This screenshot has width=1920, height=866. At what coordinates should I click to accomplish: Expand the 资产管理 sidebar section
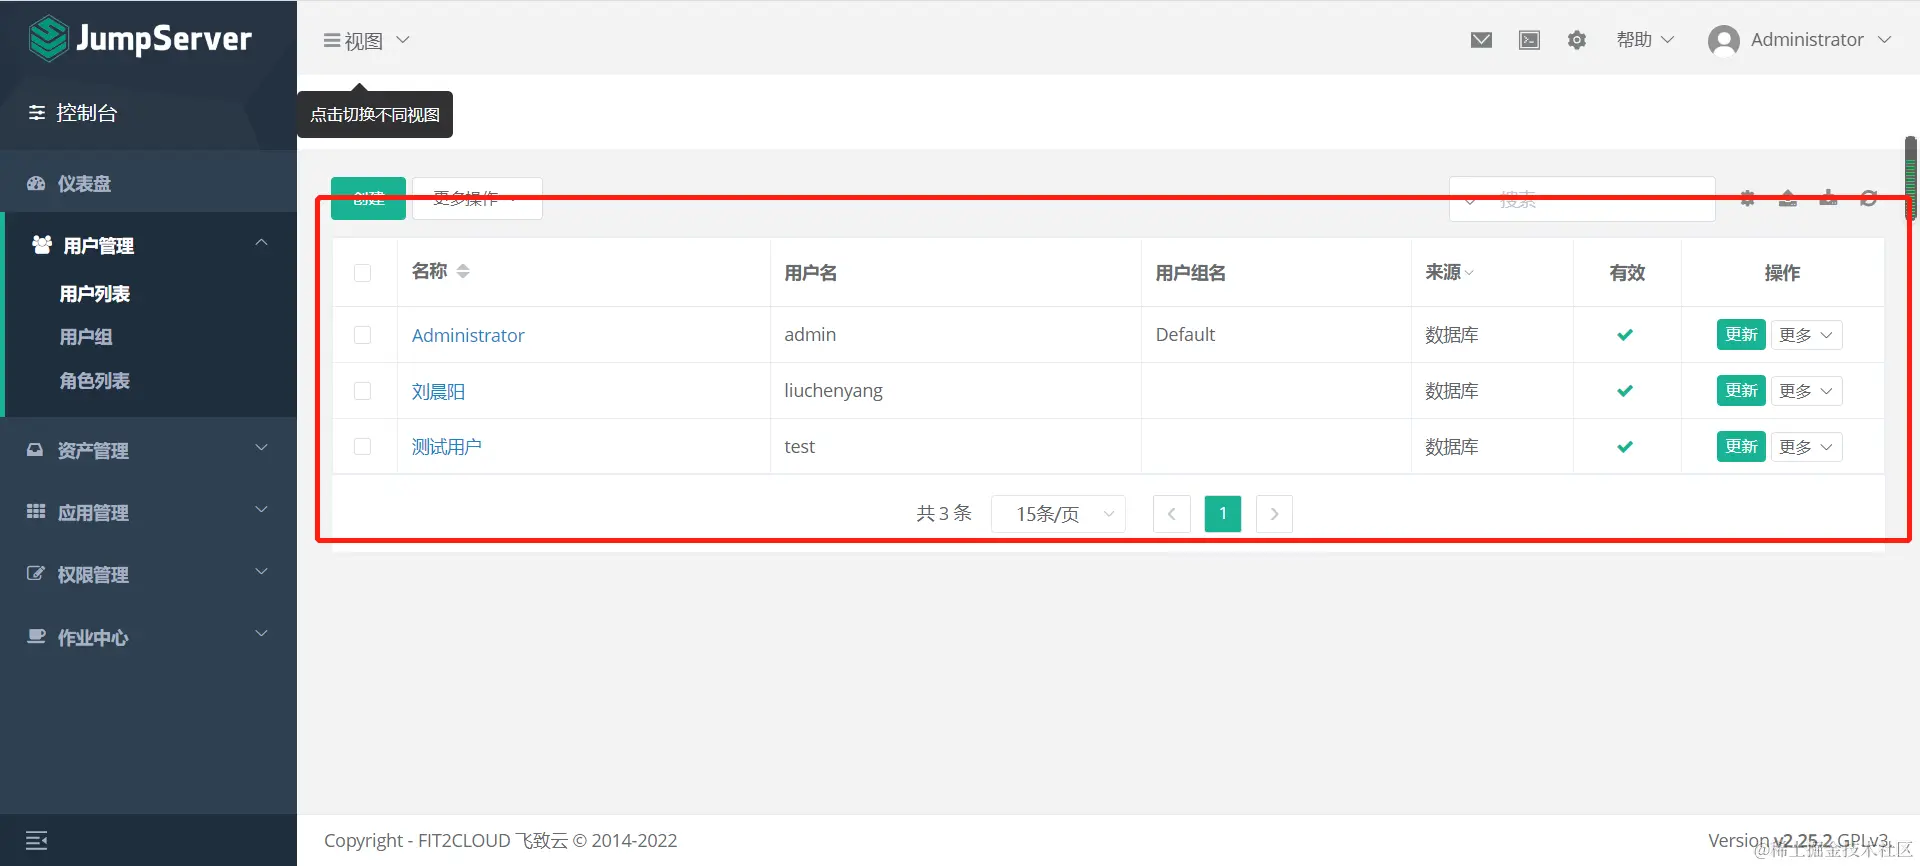tap(148, 450)
